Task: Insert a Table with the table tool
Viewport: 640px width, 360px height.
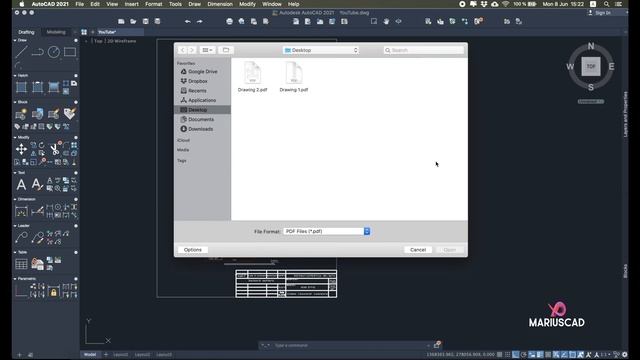Action: [21, 264]
